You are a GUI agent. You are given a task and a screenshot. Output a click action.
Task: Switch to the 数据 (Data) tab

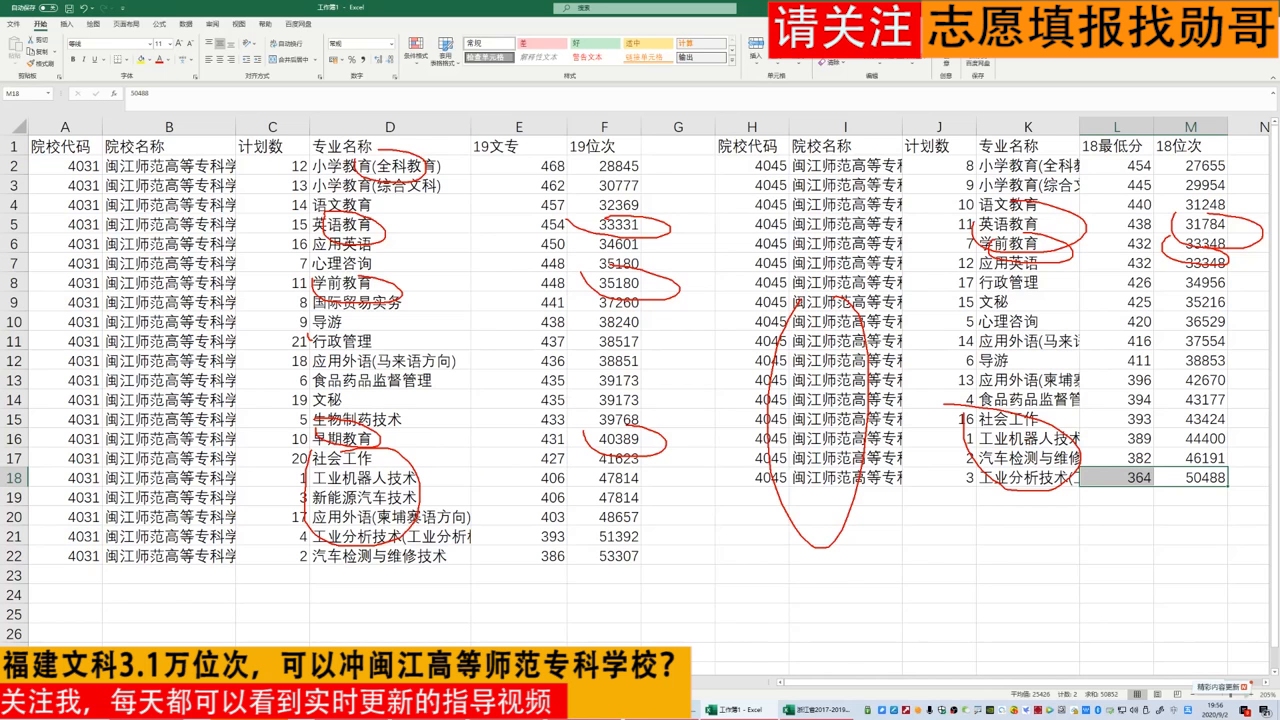pyautogui.click(x=186, y=24)
